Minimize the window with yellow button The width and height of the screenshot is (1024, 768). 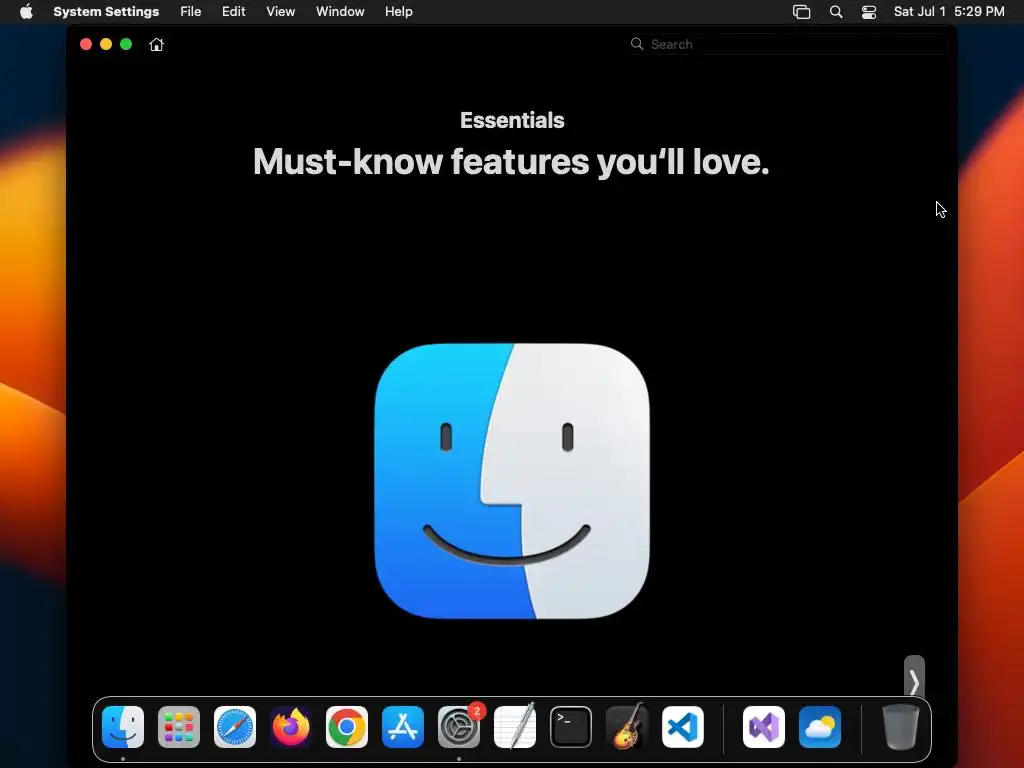click(106, 44)
